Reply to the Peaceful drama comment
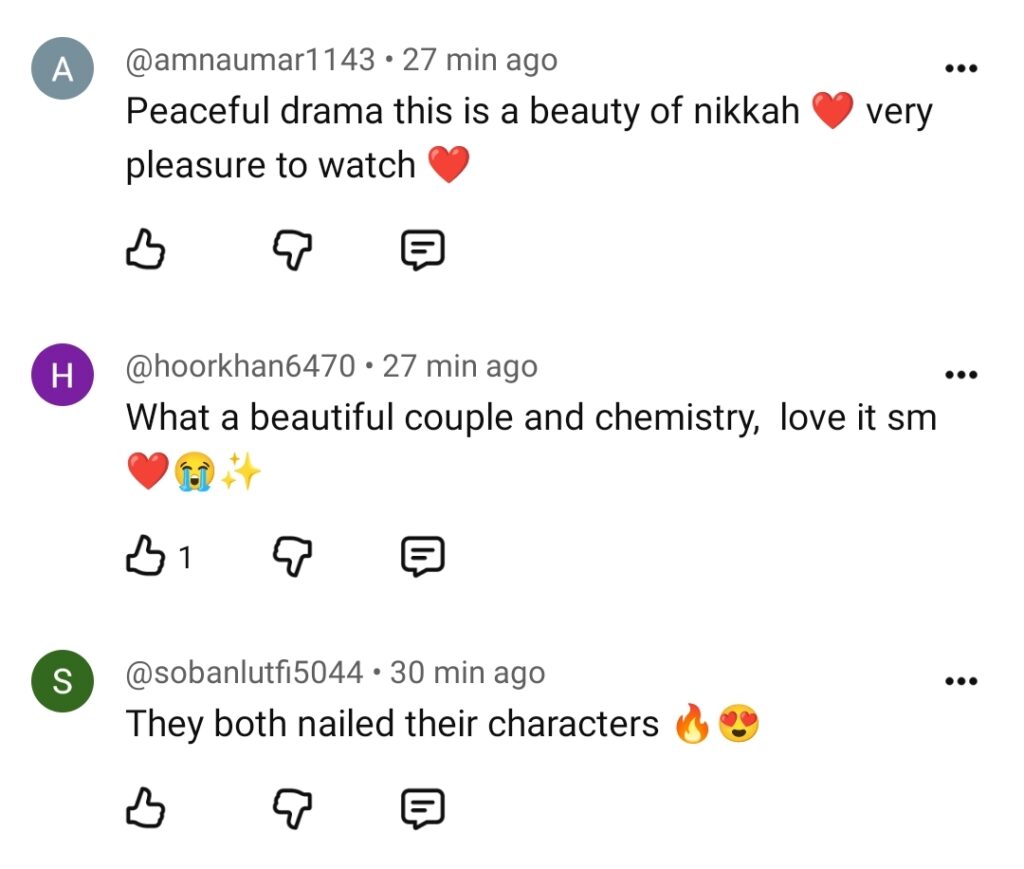This screenshot has width=1024, height=869. 423,250
